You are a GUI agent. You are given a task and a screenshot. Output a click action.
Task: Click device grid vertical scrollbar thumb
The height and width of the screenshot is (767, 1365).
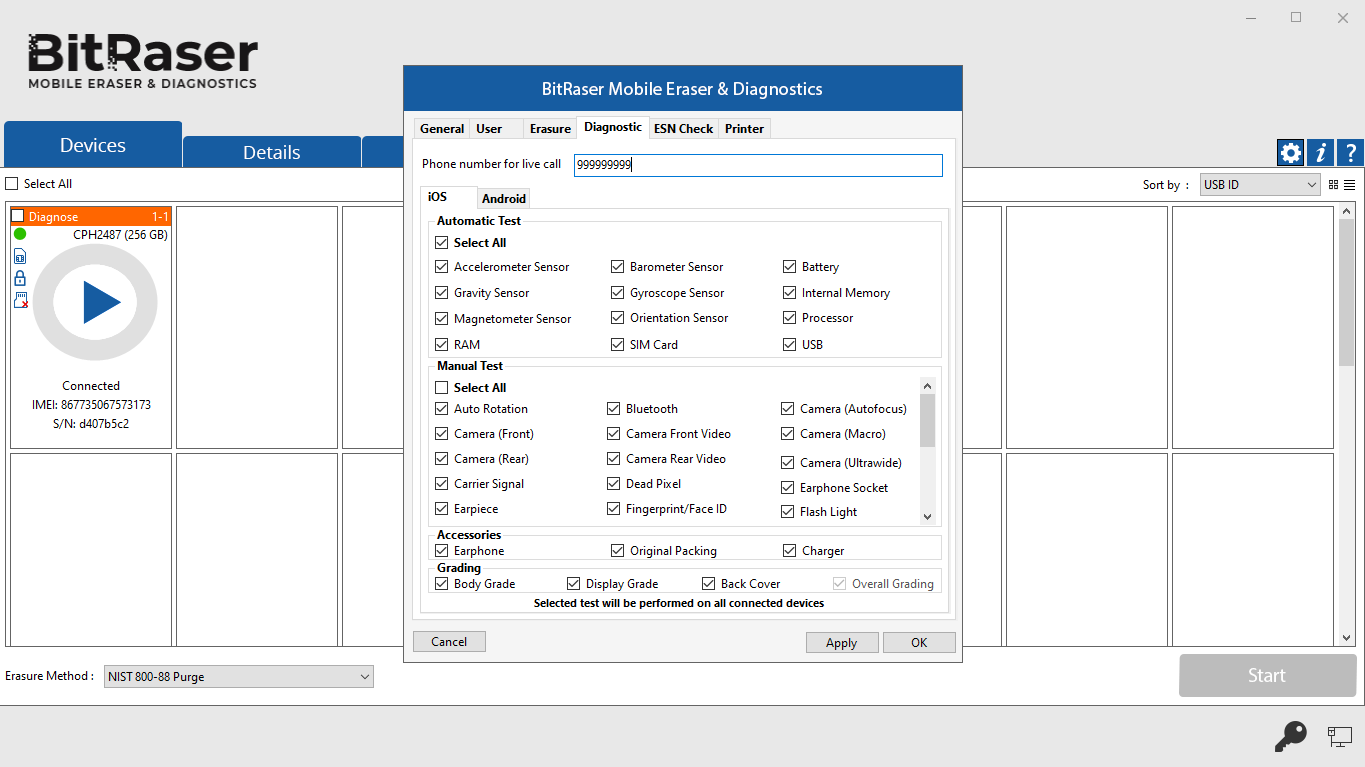pos(1346,293)
